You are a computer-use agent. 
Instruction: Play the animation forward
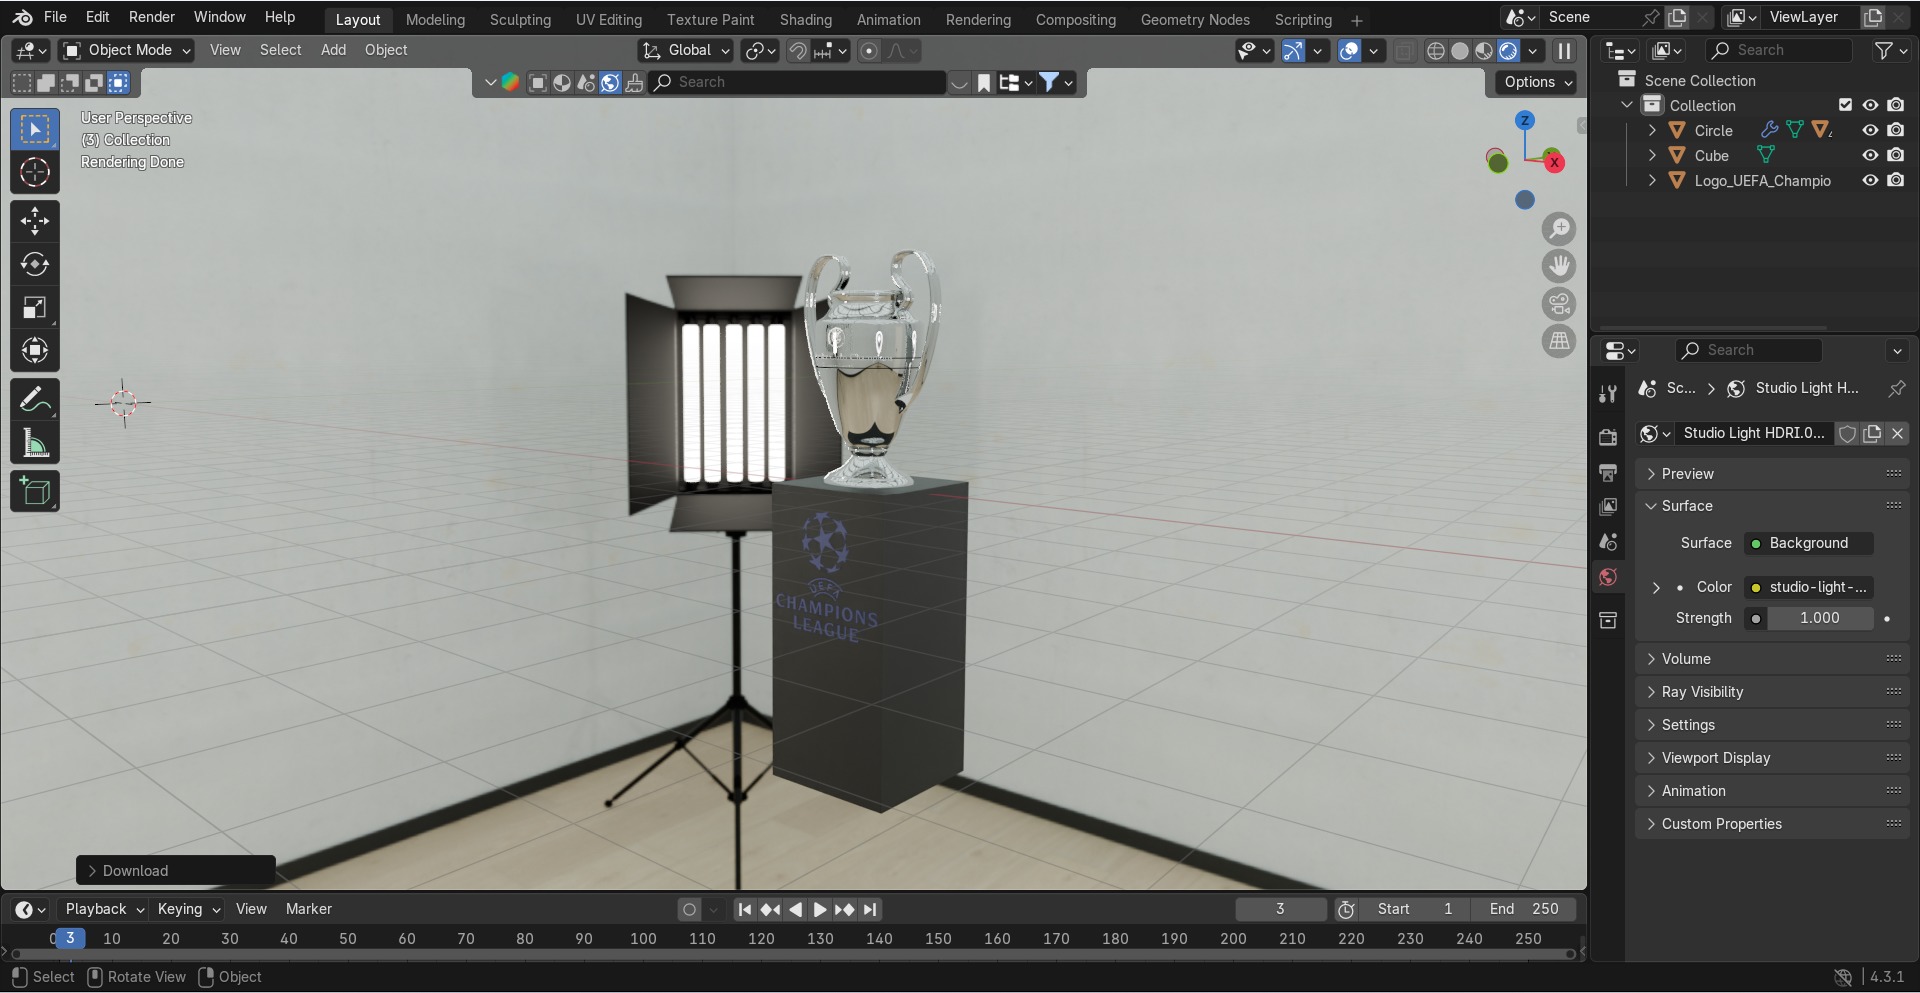[x=820, y=910]
